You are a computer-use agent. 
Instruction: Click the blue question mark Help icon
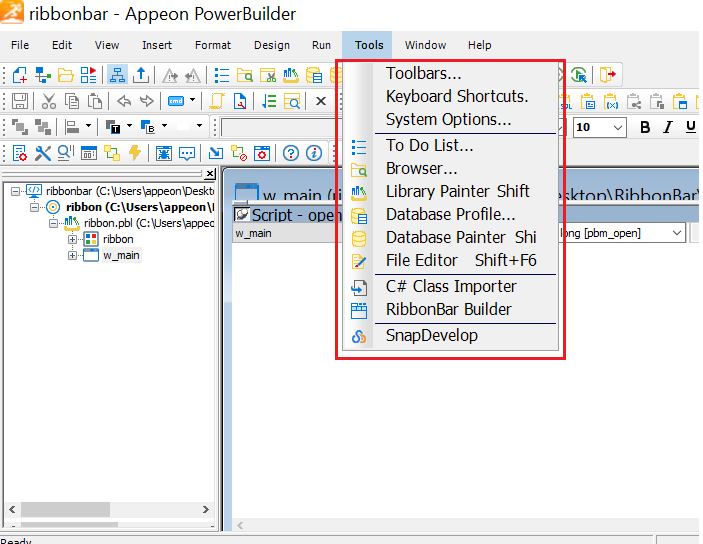point(291,153)
